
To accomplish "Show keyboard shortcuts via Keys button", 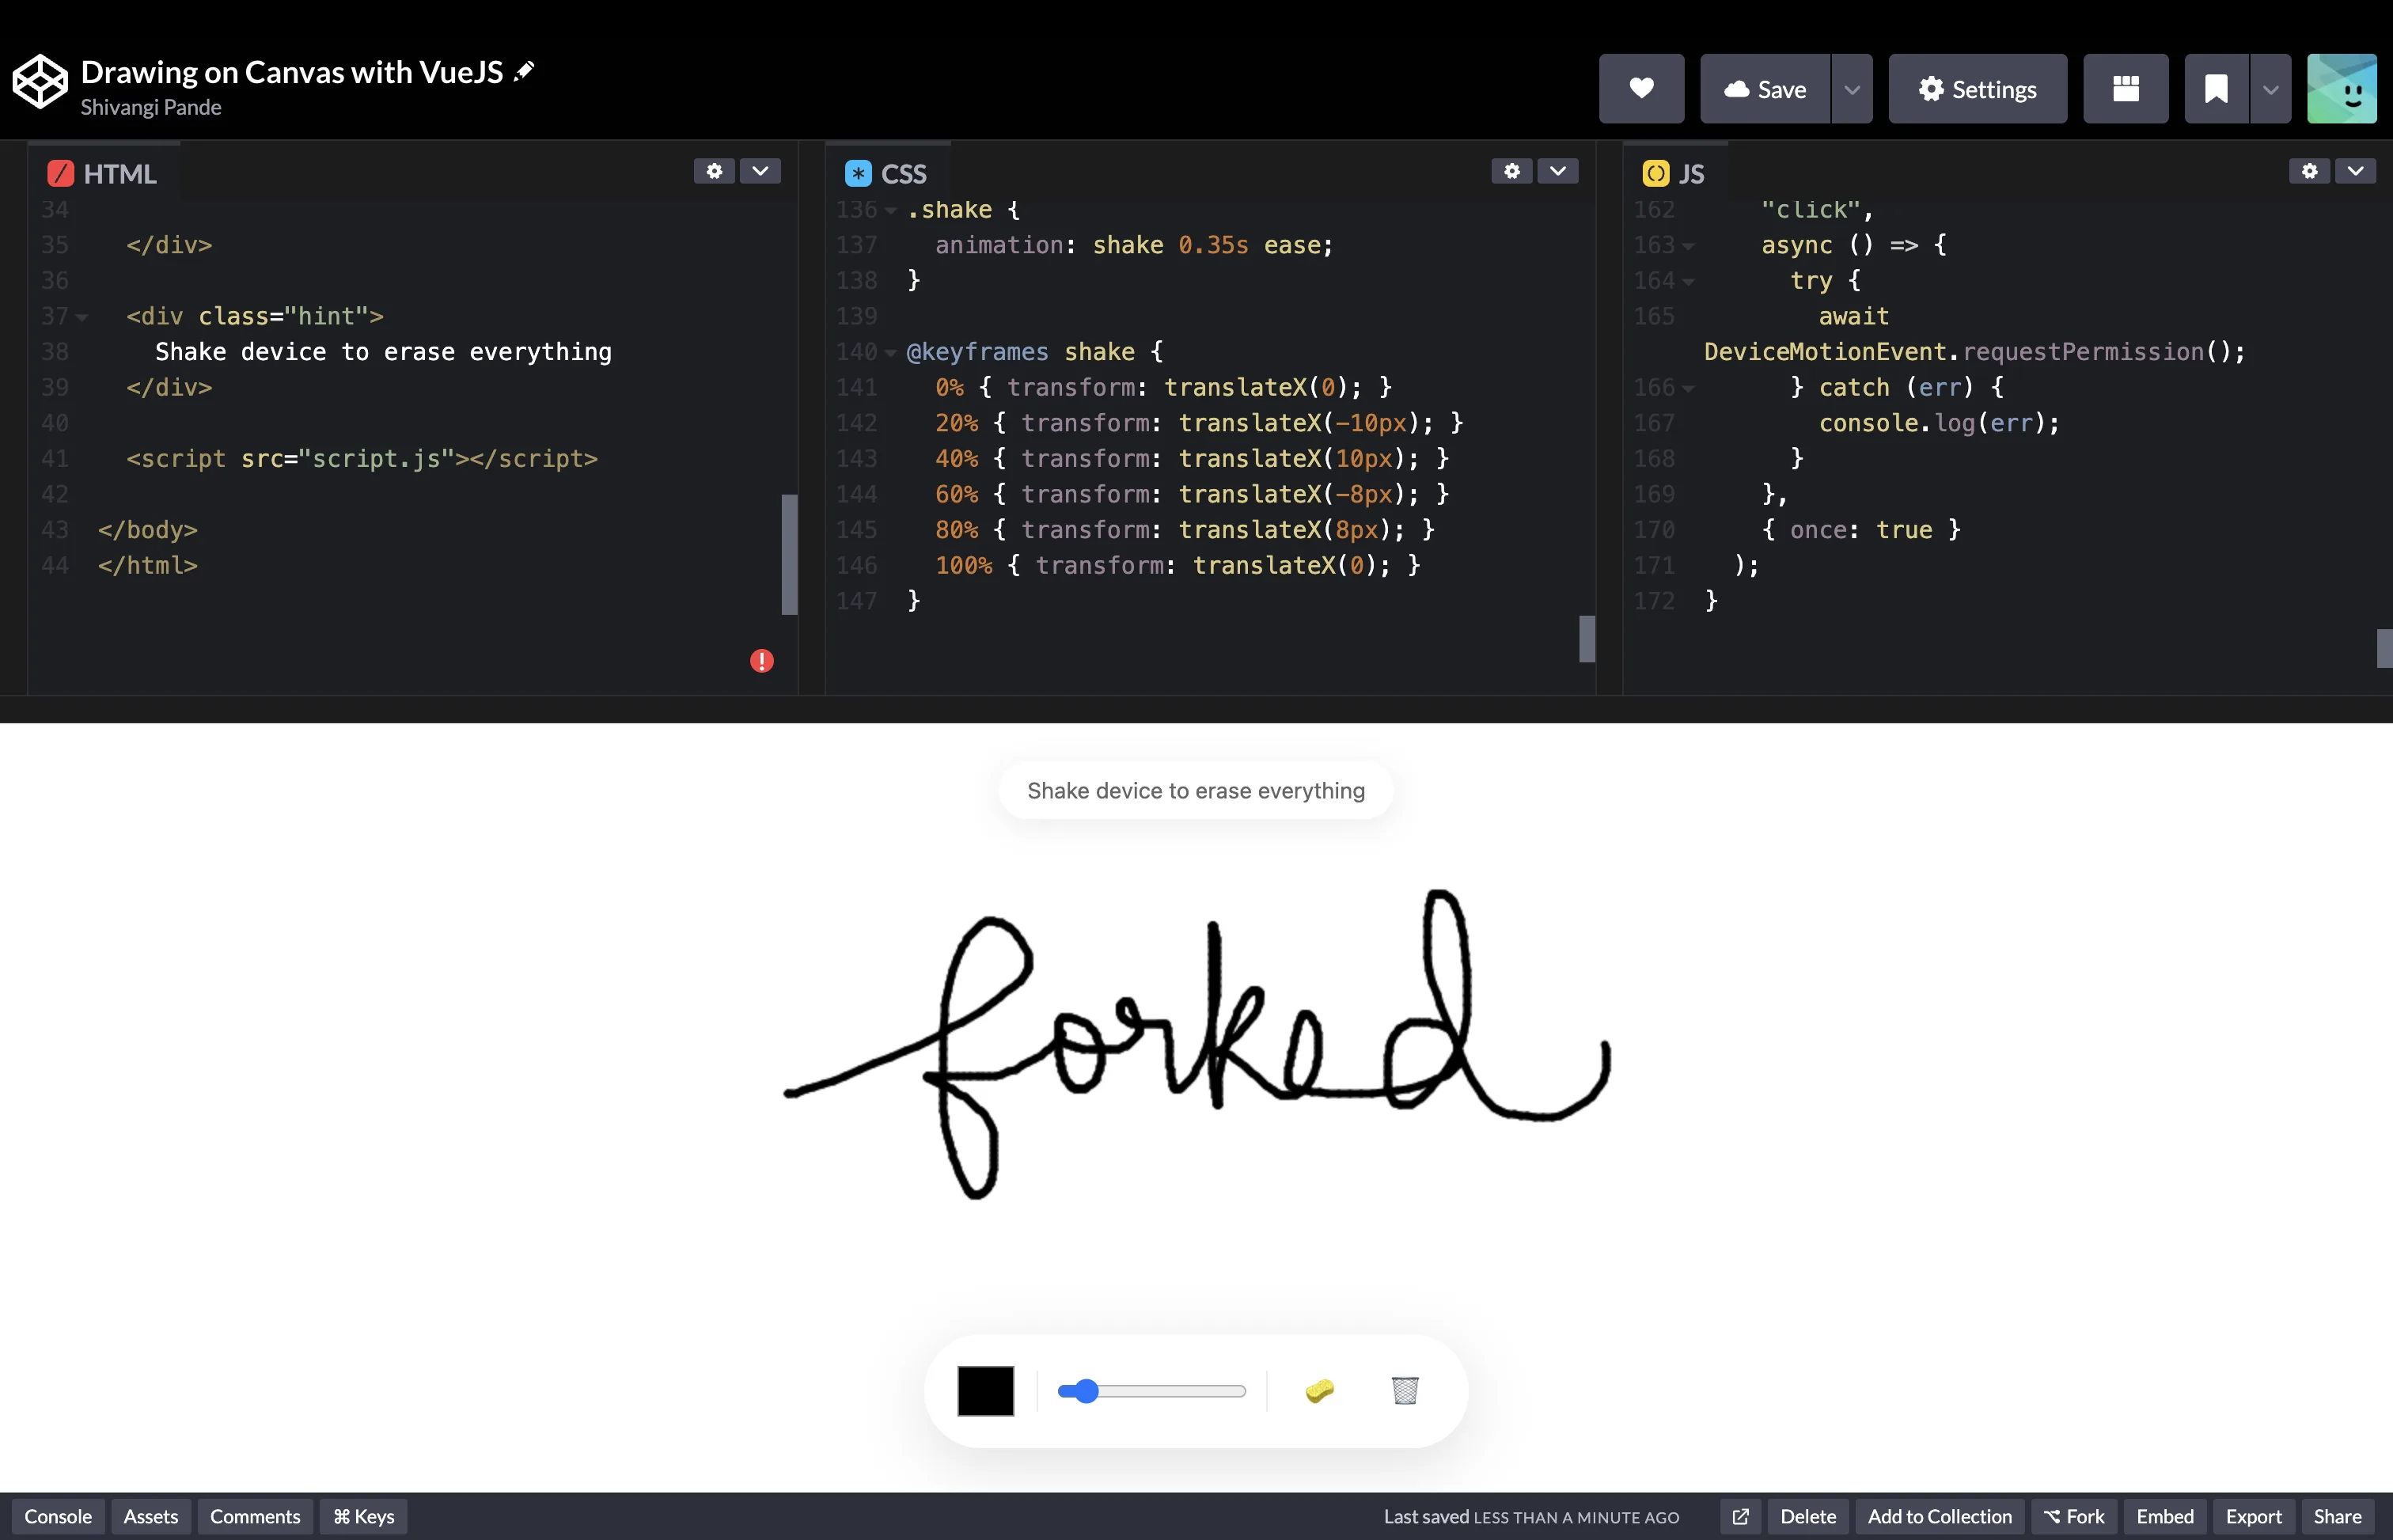I will tap(364, 1516).
